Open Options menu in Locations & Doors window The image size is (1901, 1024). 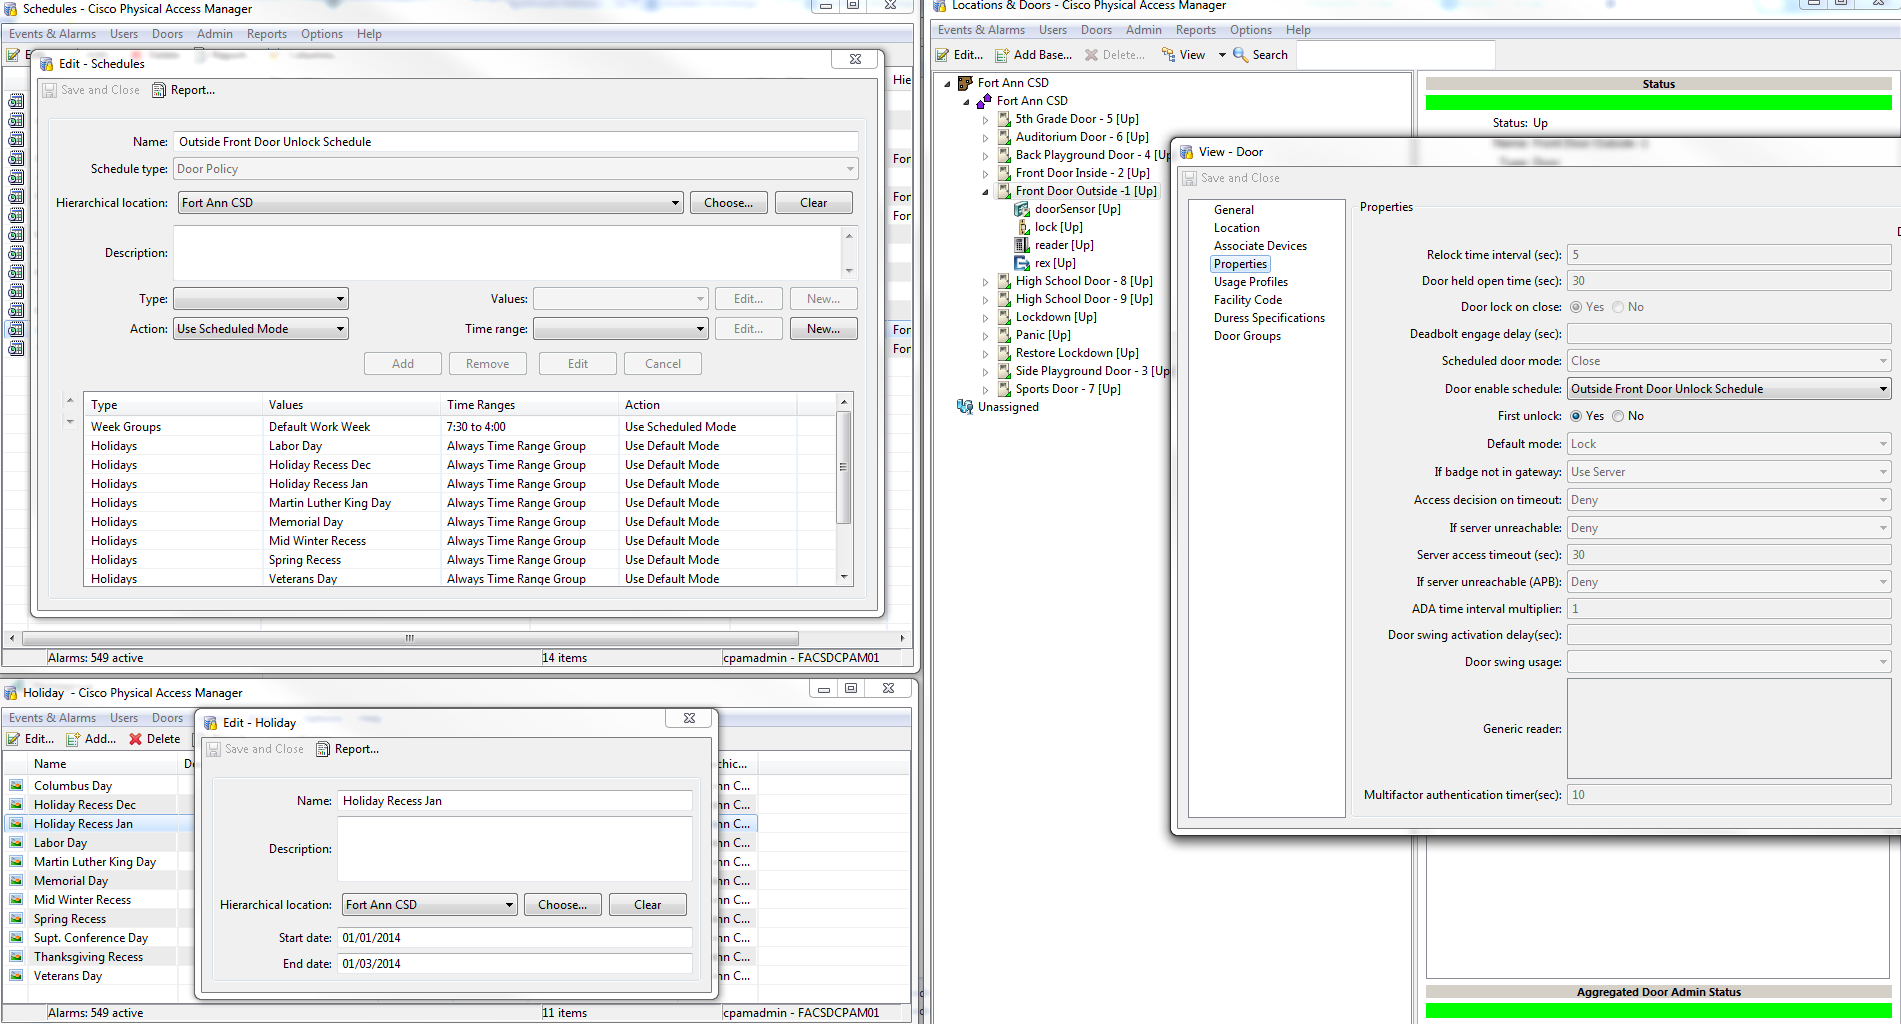1250,30
